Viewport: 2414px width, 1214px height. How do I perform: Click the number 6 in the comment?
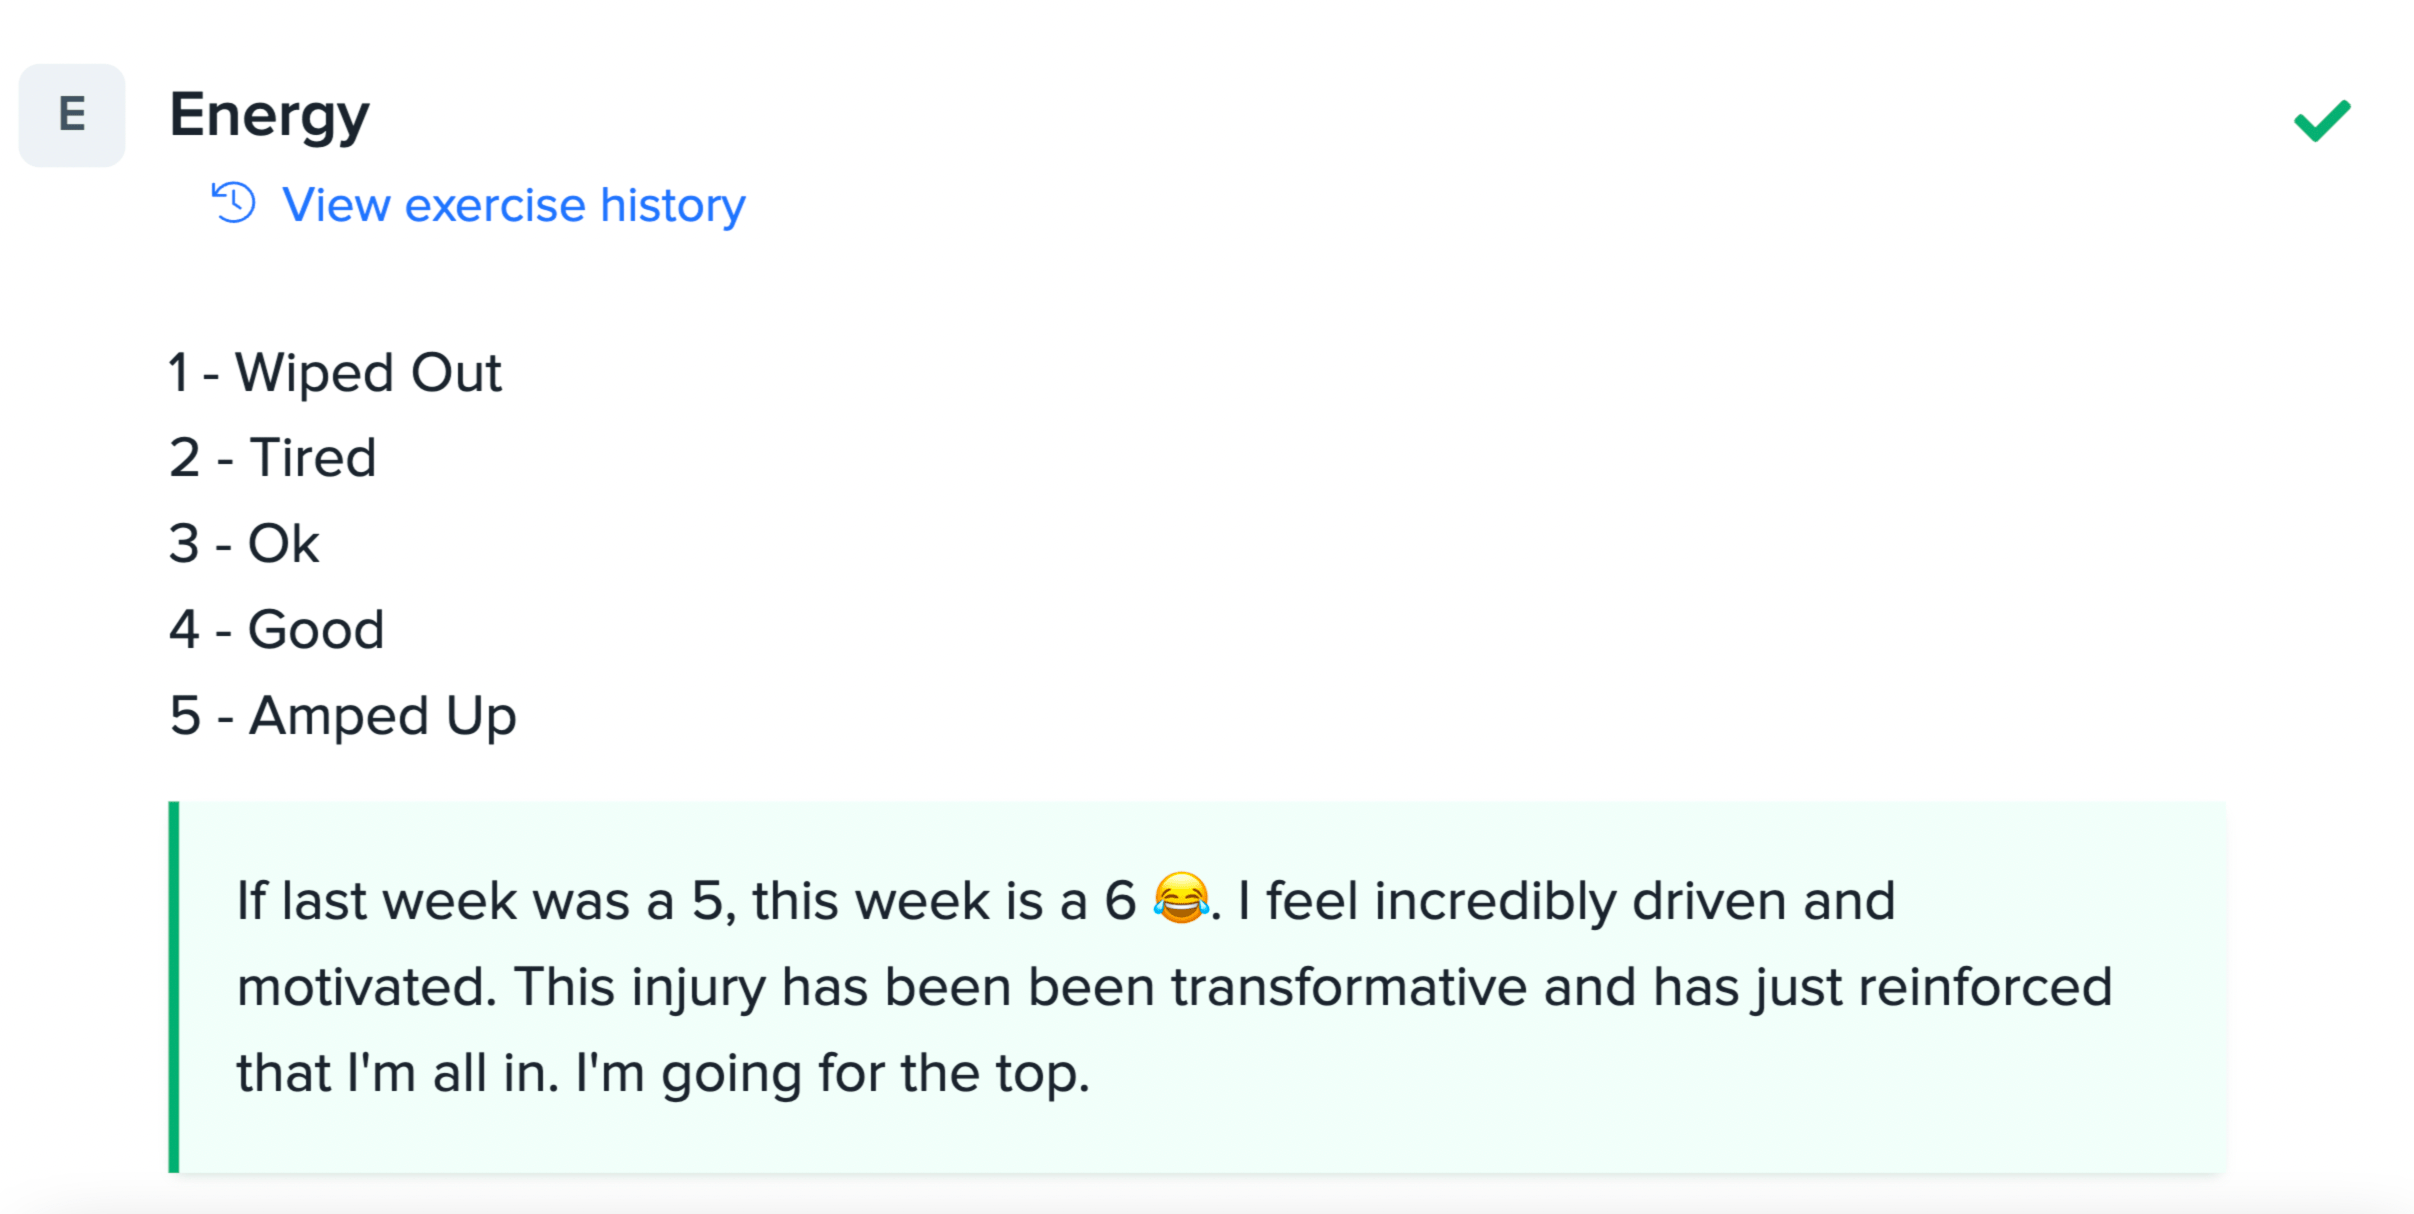point(1120,901)
